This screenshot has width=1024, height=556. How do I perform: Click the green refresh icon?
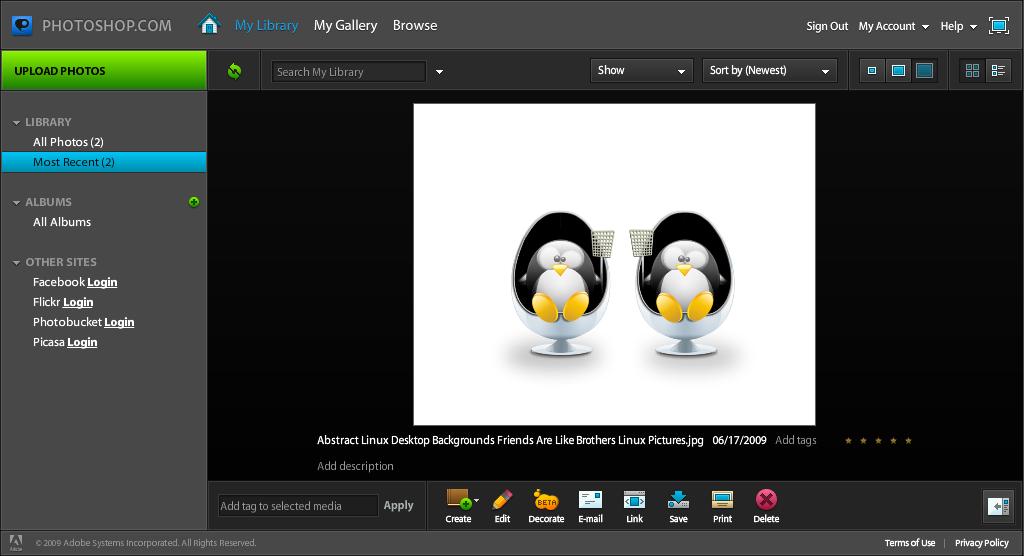[234, 71]
